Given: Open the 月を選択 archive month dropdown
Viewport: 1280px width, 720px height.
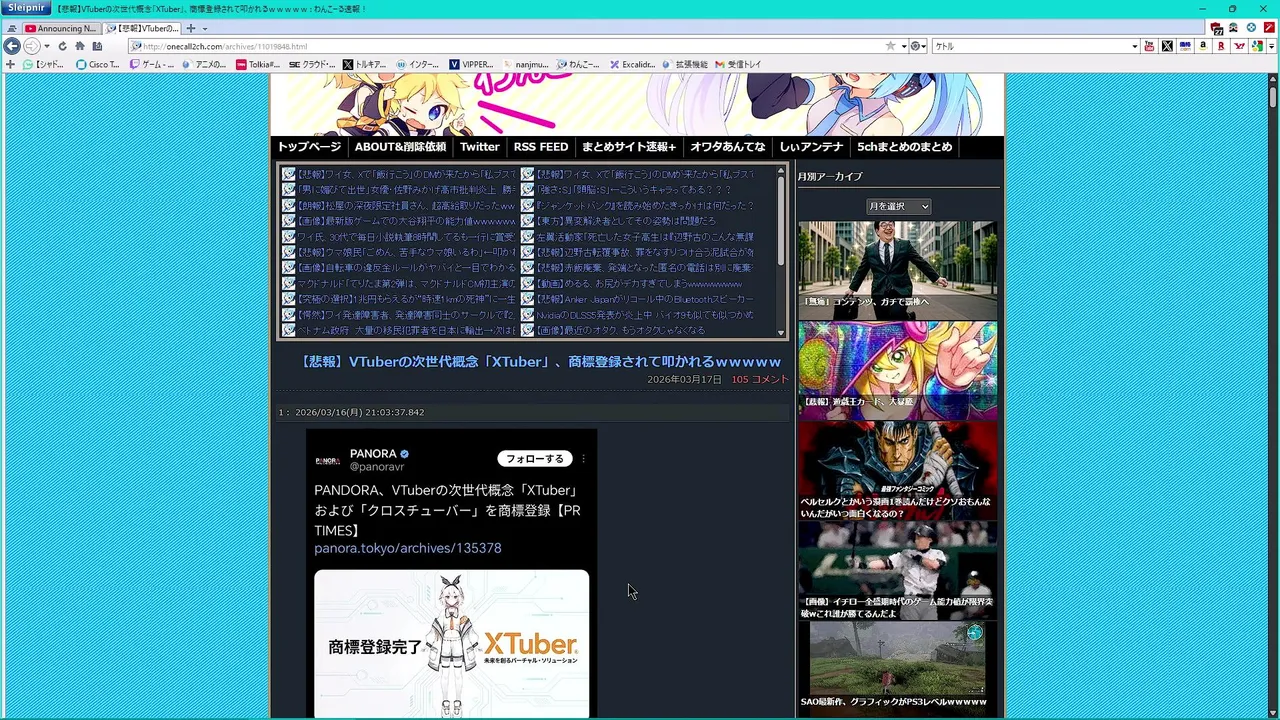Looking at the screenshot, I should (x=898, y=206).
